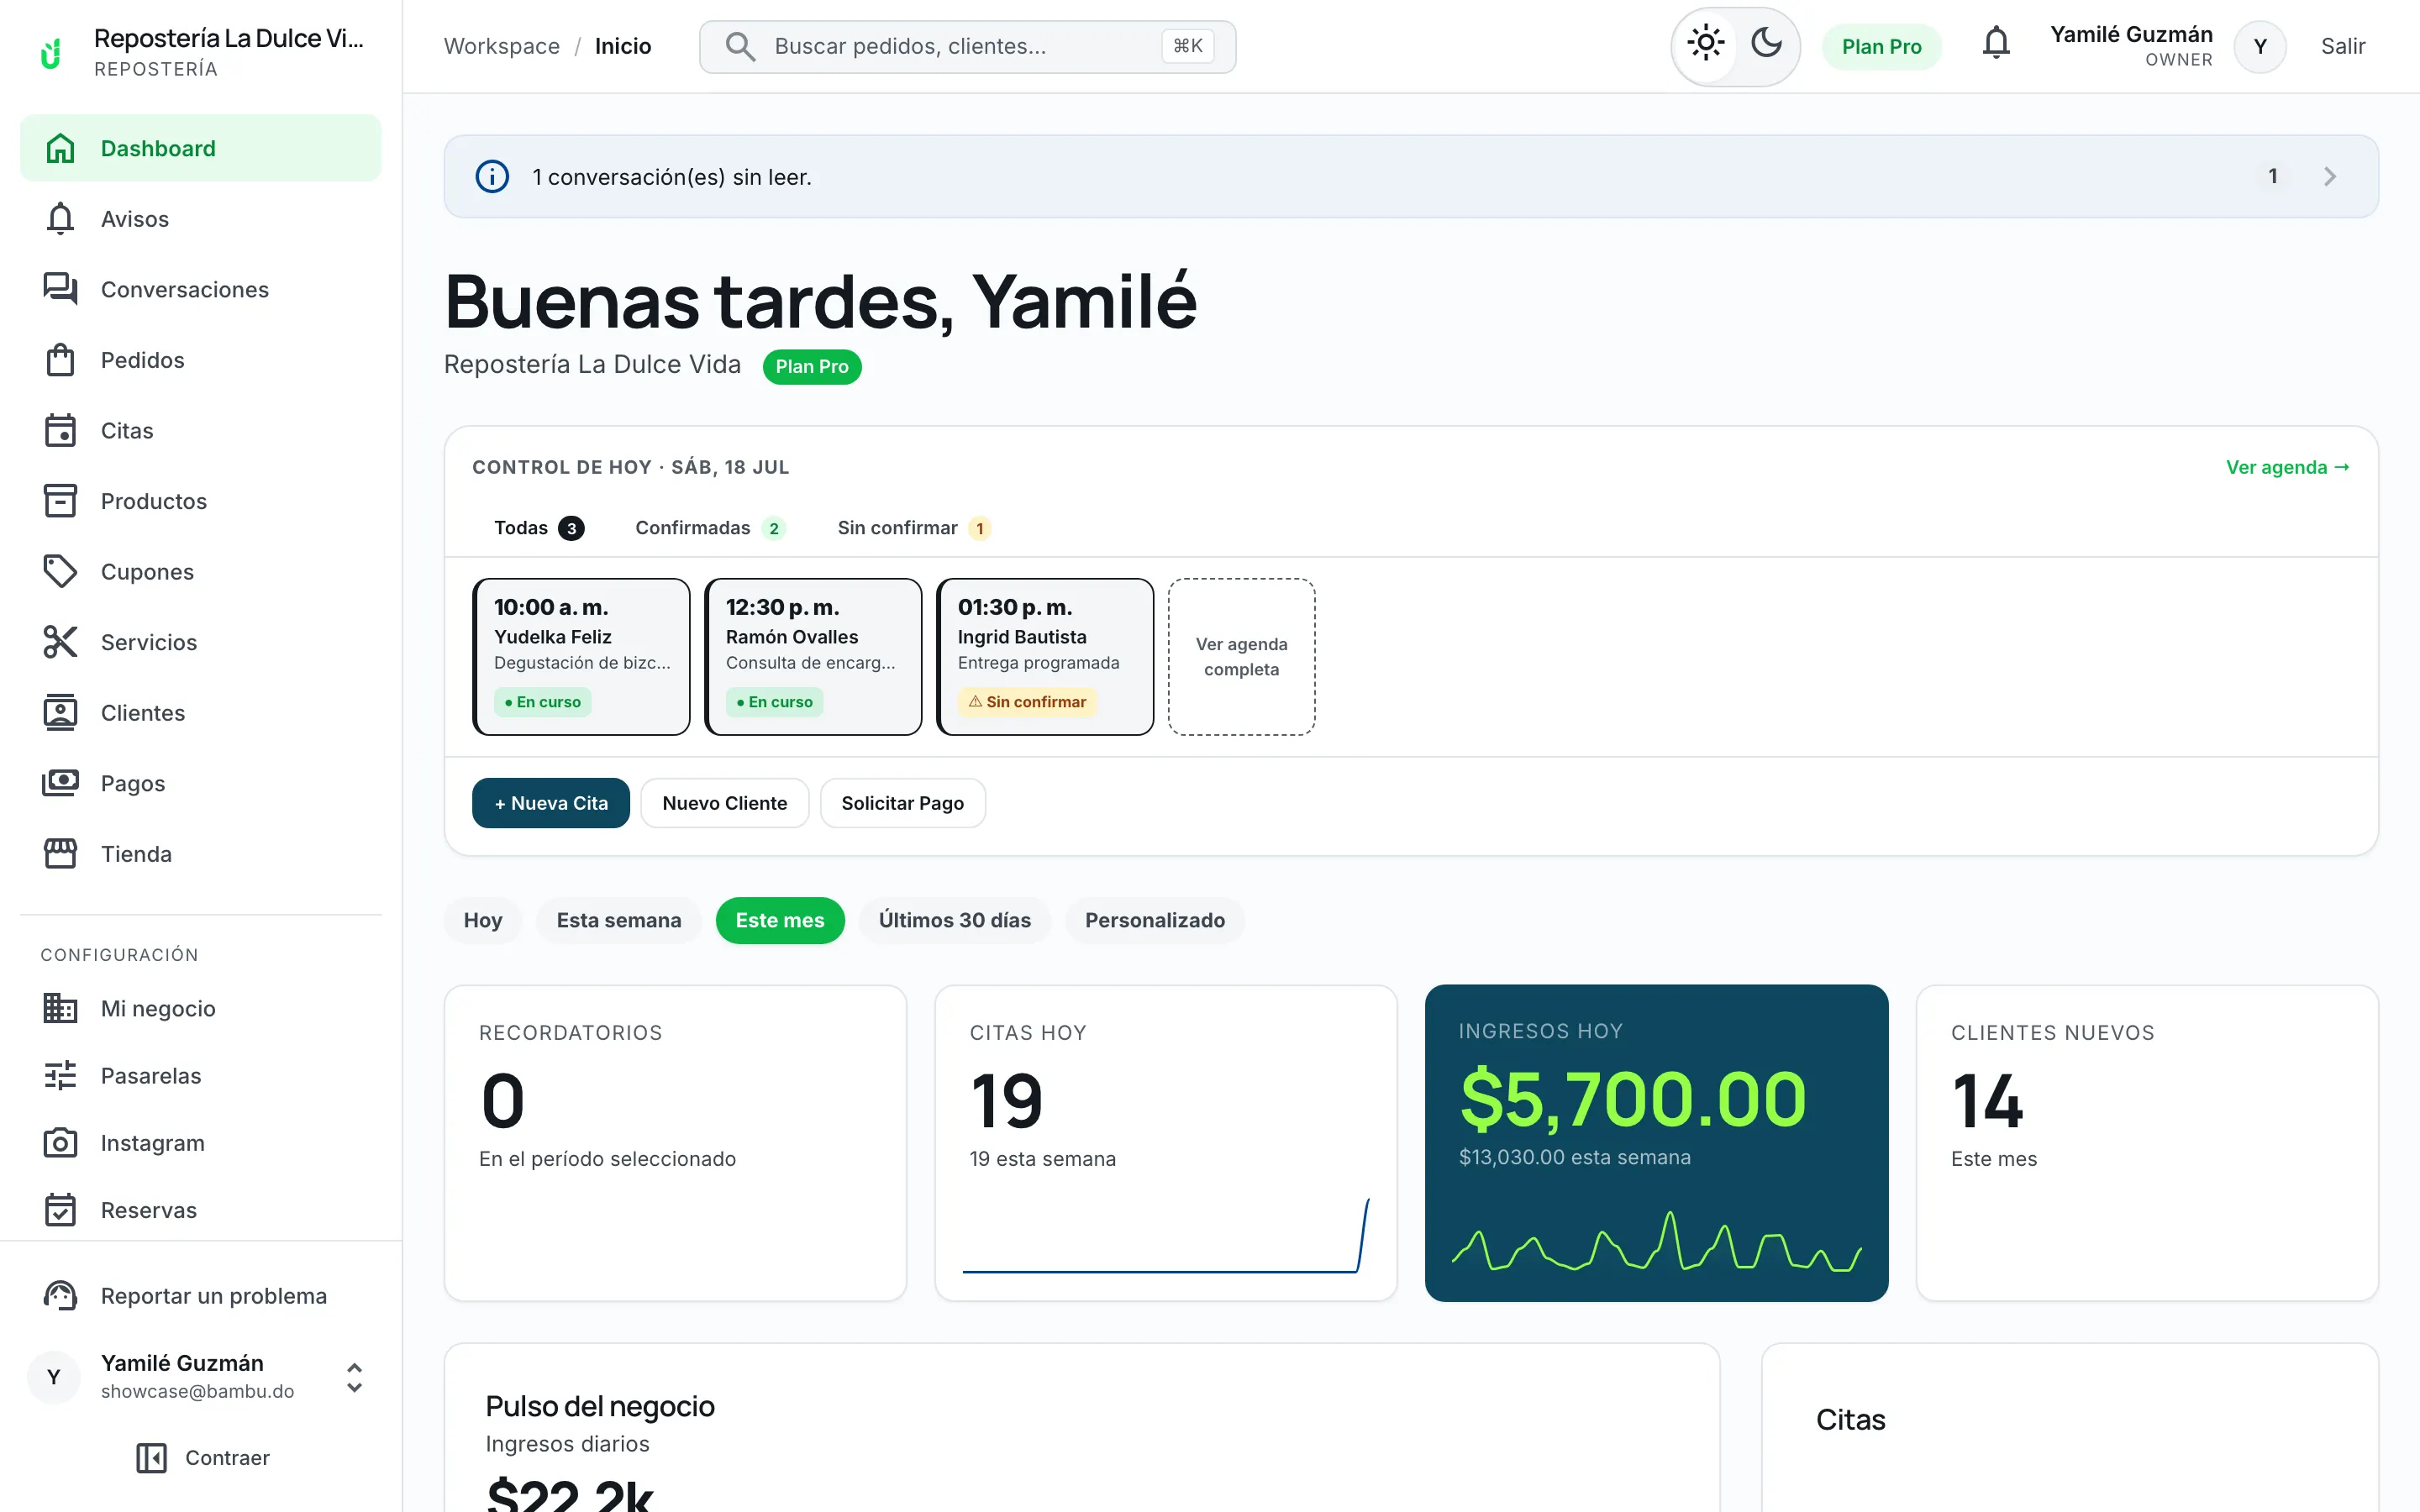Go to Pedidos shopping bag icon
The width and height of the screenshot is (2420, 1512).
click(x=60, y=360)
